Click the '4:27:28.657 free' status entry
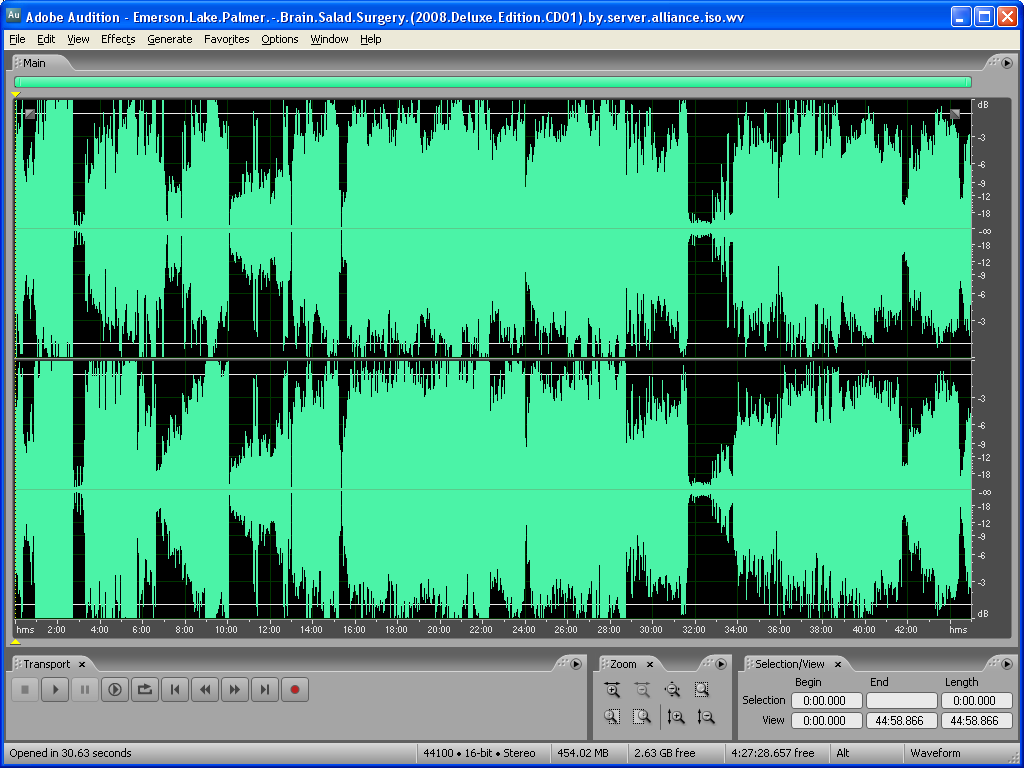The image size is (1024, 768). [773, 753]
